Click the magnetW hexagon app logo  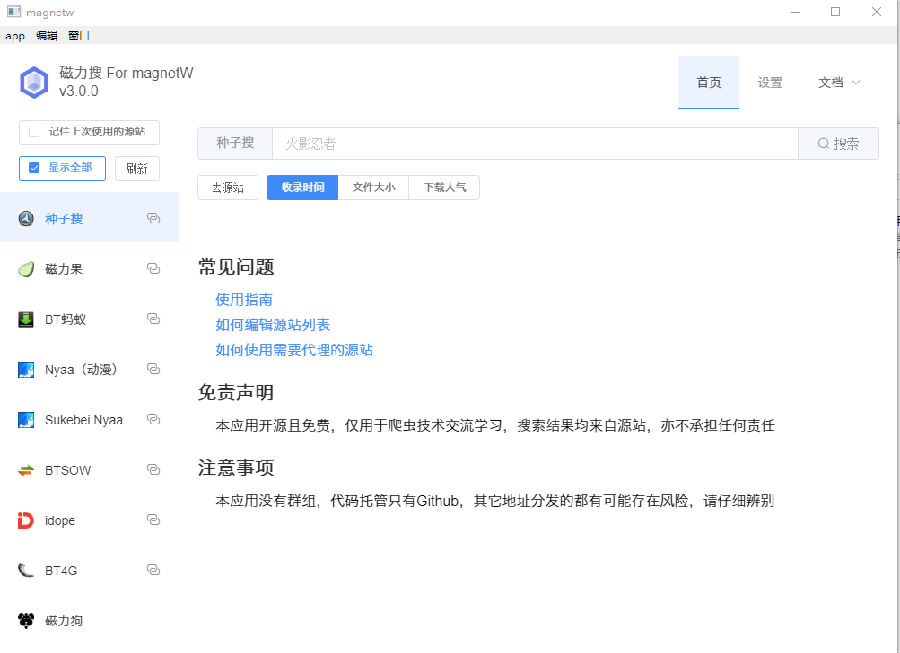tap(34, 83)
